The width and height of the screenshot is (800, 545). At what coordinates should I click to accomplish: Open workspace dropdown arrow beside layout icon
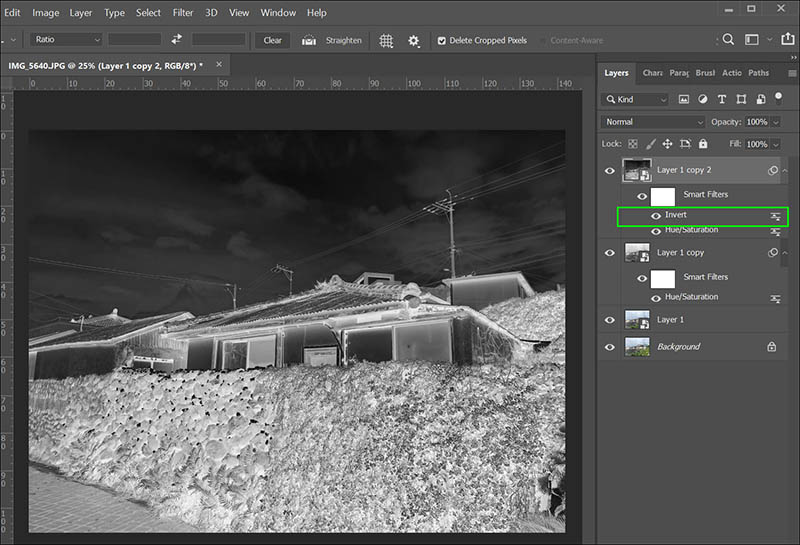click(x=769, y=39)
